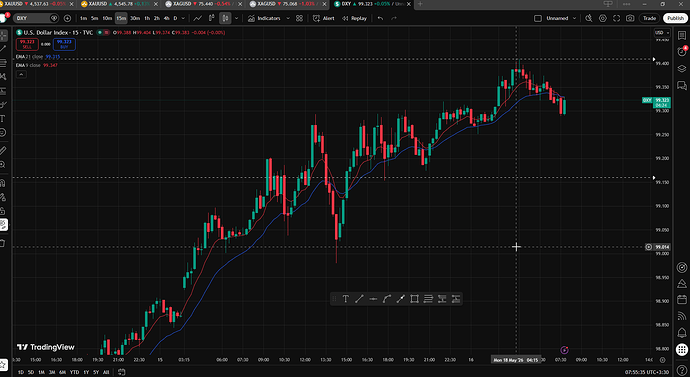Open chart settings gear icon

pos(603,18)
